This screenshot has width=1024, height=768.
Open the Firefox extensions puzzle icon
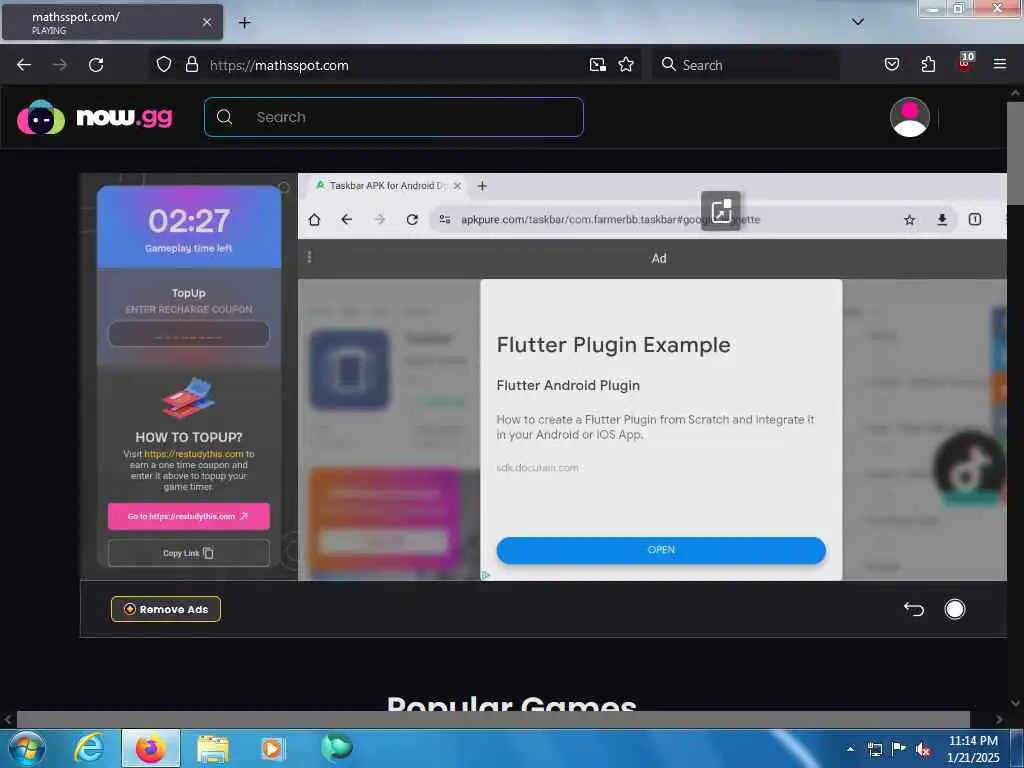928,64
